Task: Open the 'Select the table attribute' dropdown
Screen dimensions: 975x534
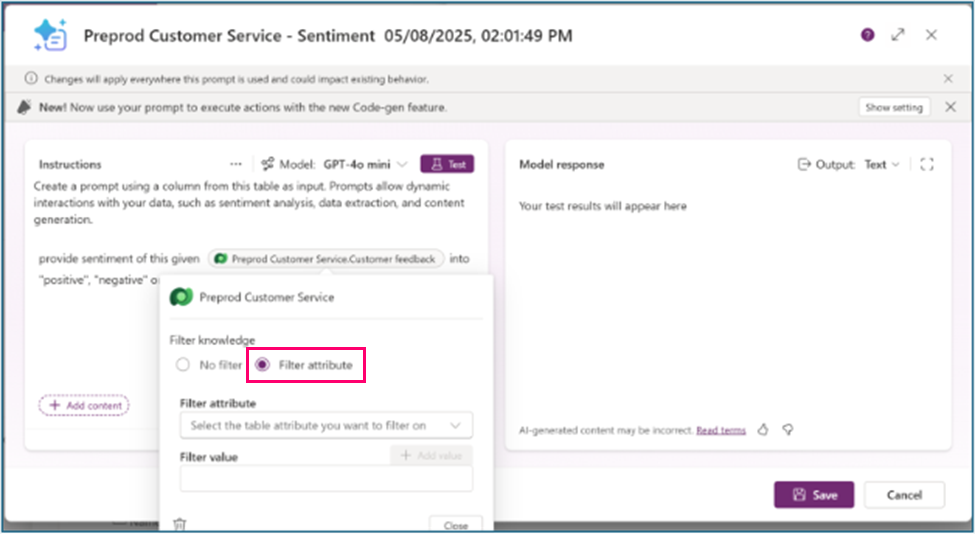Action: 326,426
